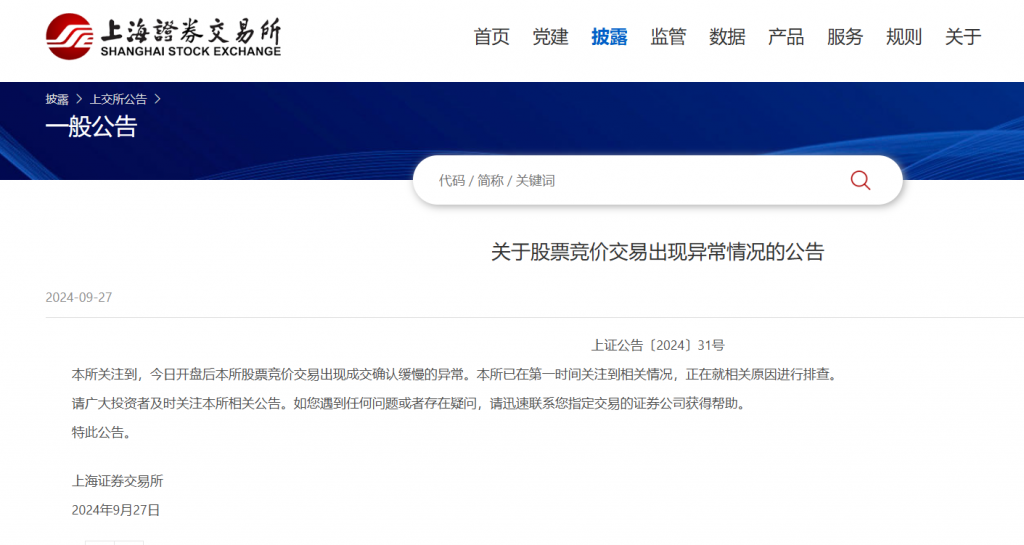
Task: Open the 数据 menu item
Action: pos(727,37)
